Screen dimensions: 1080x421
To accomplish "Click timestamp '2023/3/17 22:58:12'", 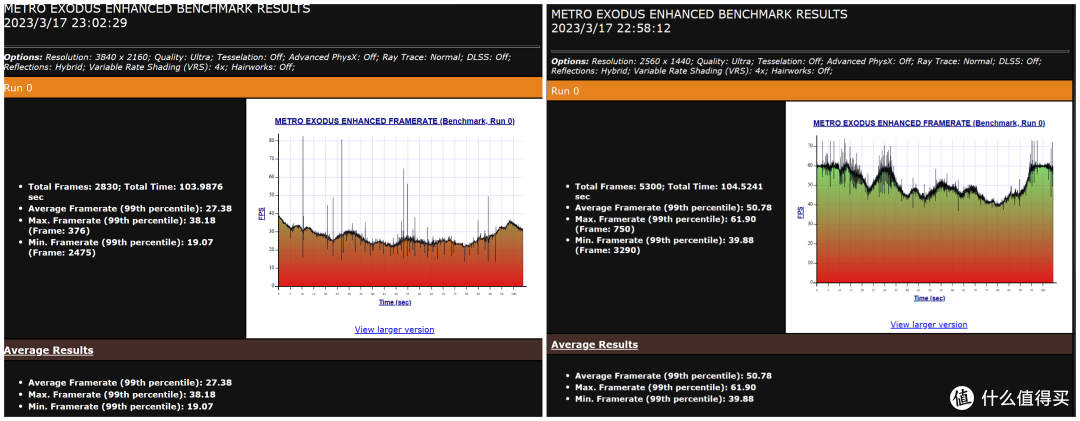I will (612, 28).
